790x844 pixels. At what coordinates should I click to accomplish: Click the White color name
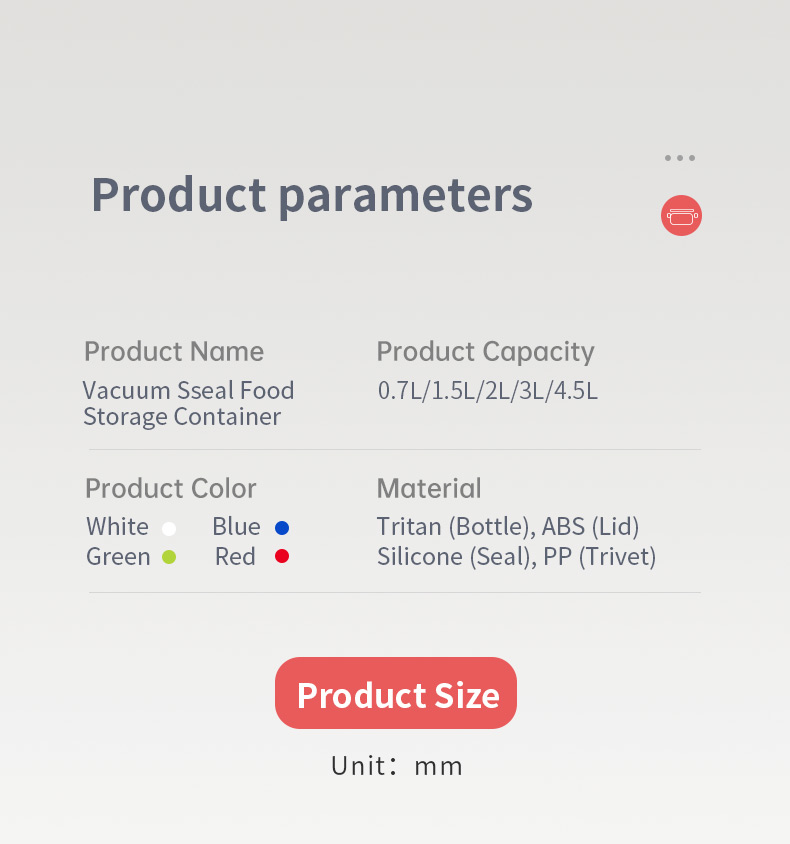pos(117,526)
